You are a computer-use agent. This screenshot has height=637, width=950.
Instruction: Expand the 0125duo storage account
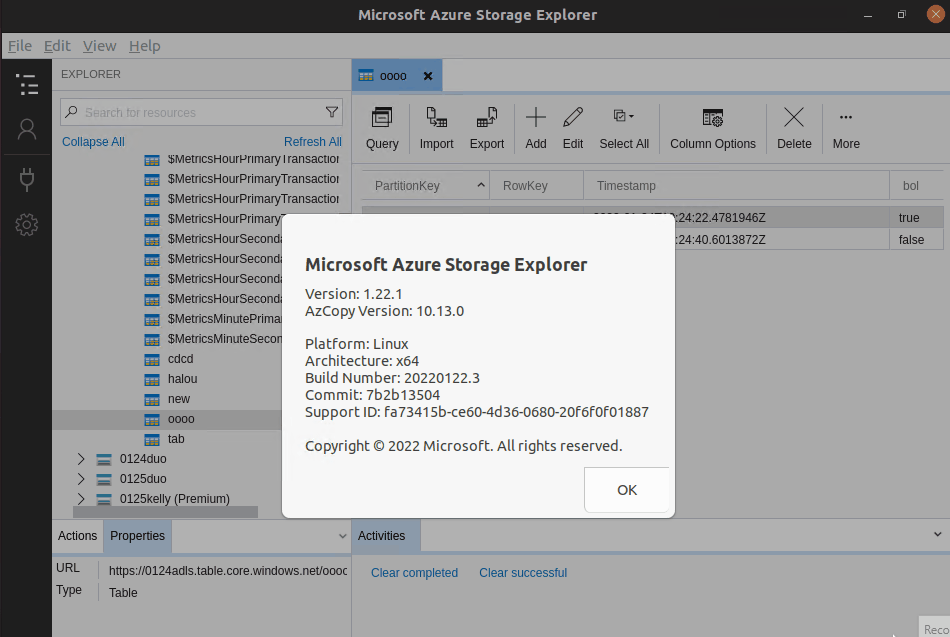tap(81, 479)
